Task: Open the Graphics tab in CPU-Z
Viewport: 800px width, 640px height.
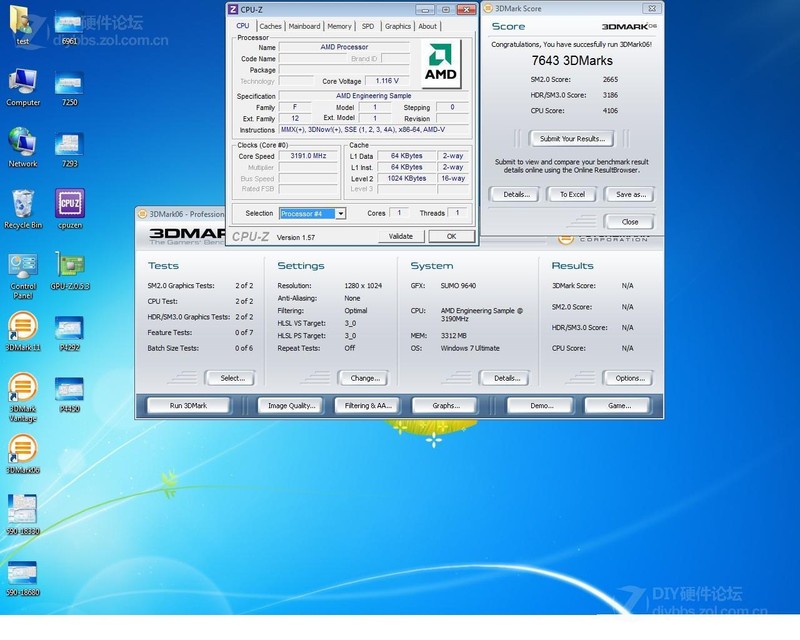Action: tap(398, 26)
